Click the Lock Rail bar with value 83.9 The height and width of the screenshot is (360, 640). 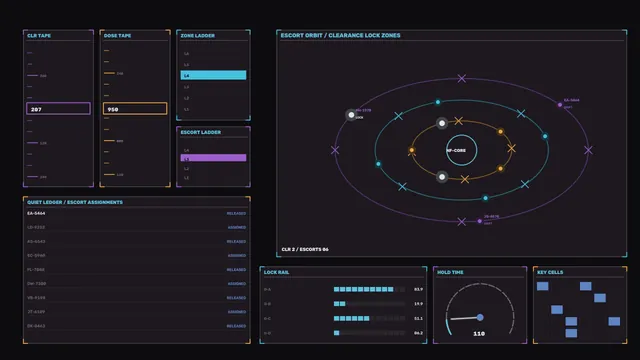click(369, 289)
